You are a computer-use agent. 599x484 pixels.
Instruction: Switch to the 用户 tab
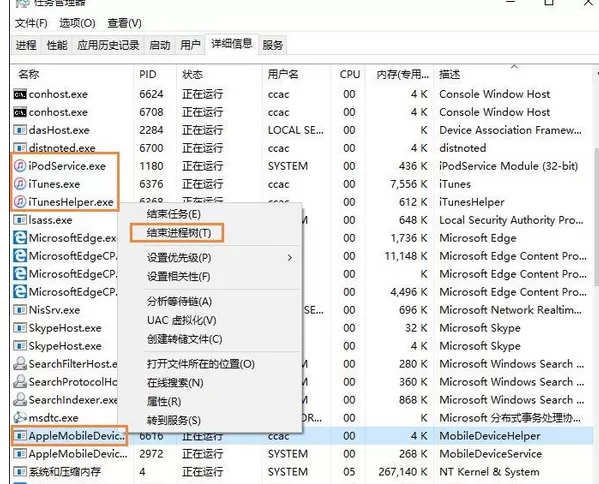coord(190,45)
